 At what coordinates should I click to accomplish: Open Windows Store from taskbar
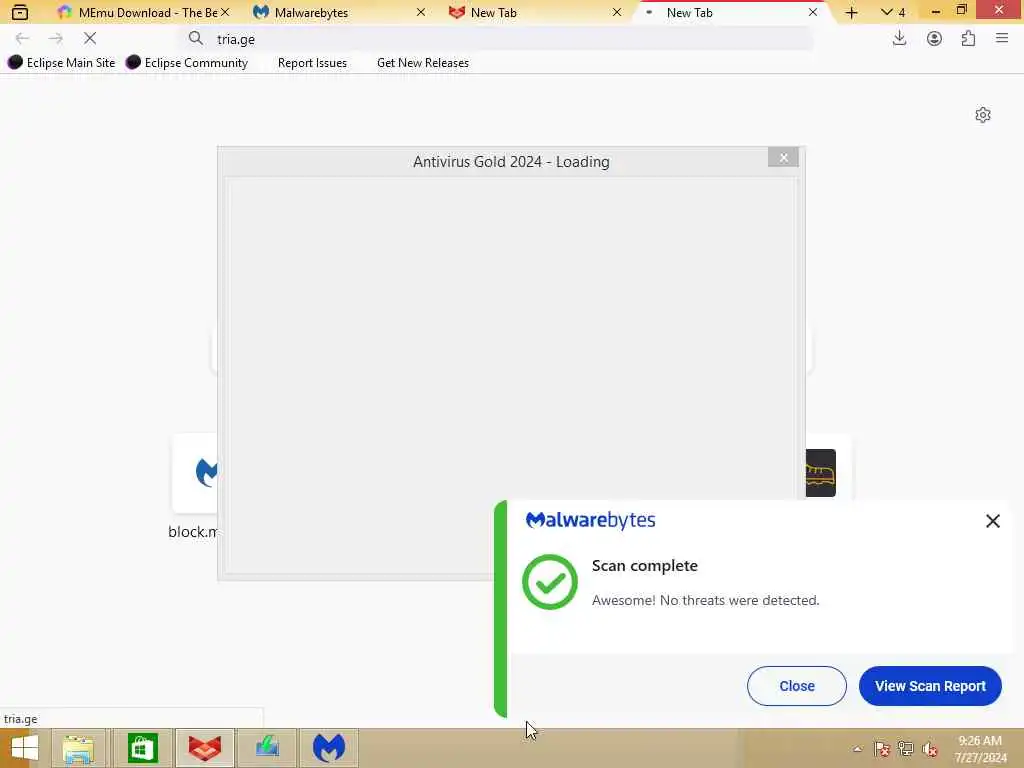pyautogui.click(x=142, y=748)
